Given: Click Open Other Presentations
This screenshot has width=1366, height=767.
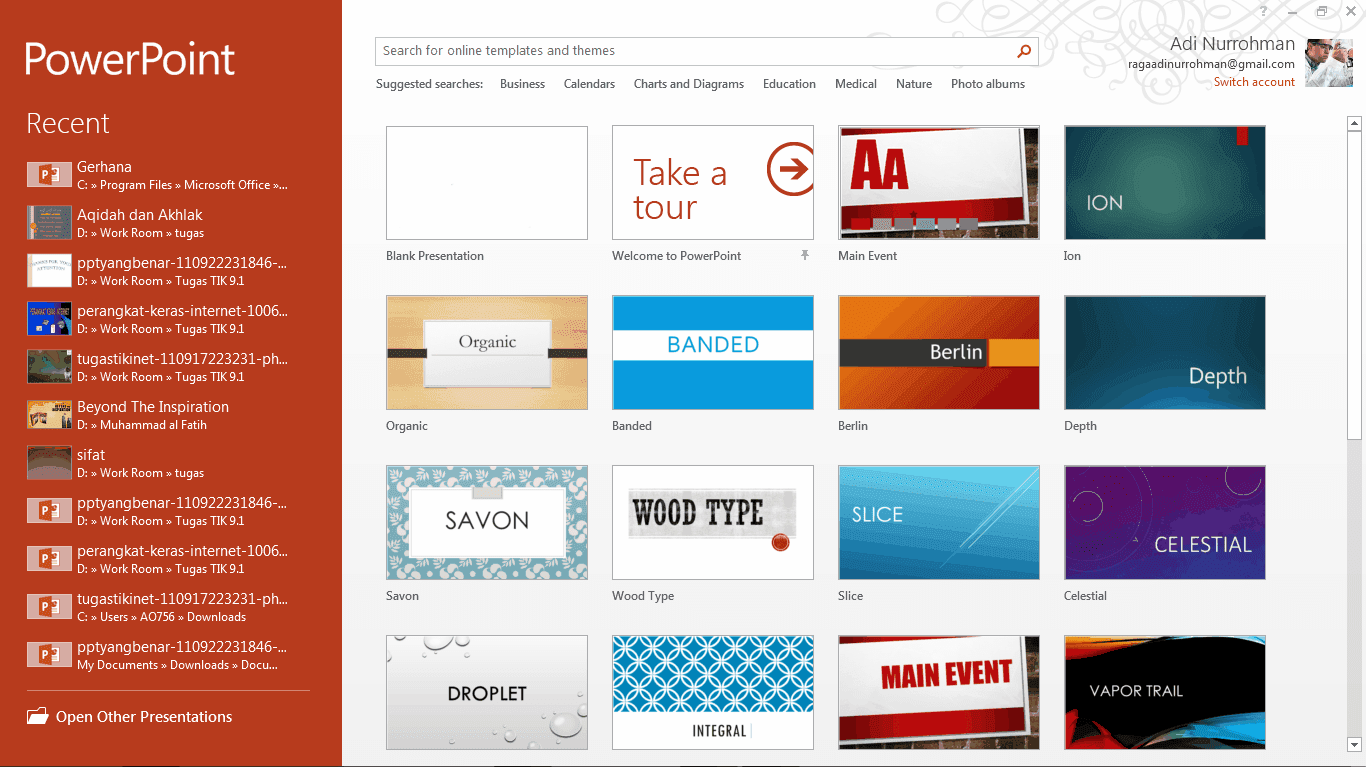Looking at the screenshot, I should (144, 717).
